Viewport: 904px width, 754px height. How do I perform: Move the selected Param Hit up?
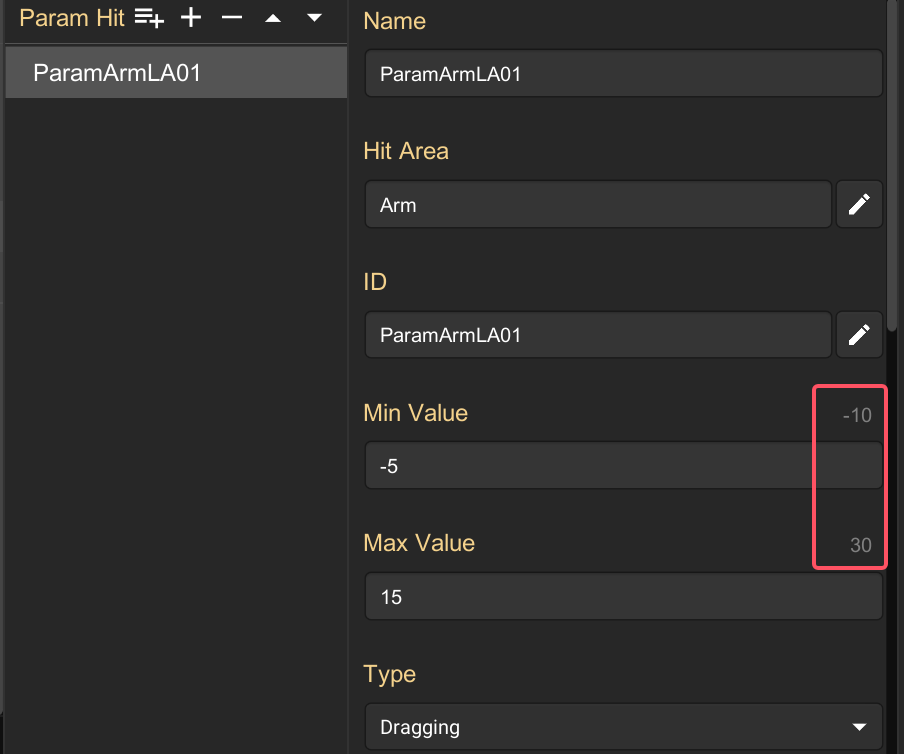click(273, 18)
